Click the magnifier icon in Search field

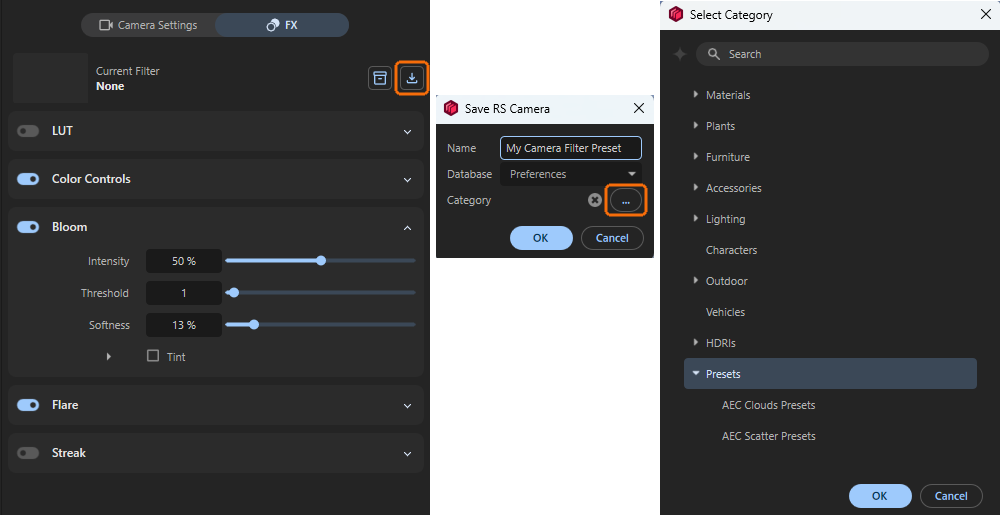(714, 54)
